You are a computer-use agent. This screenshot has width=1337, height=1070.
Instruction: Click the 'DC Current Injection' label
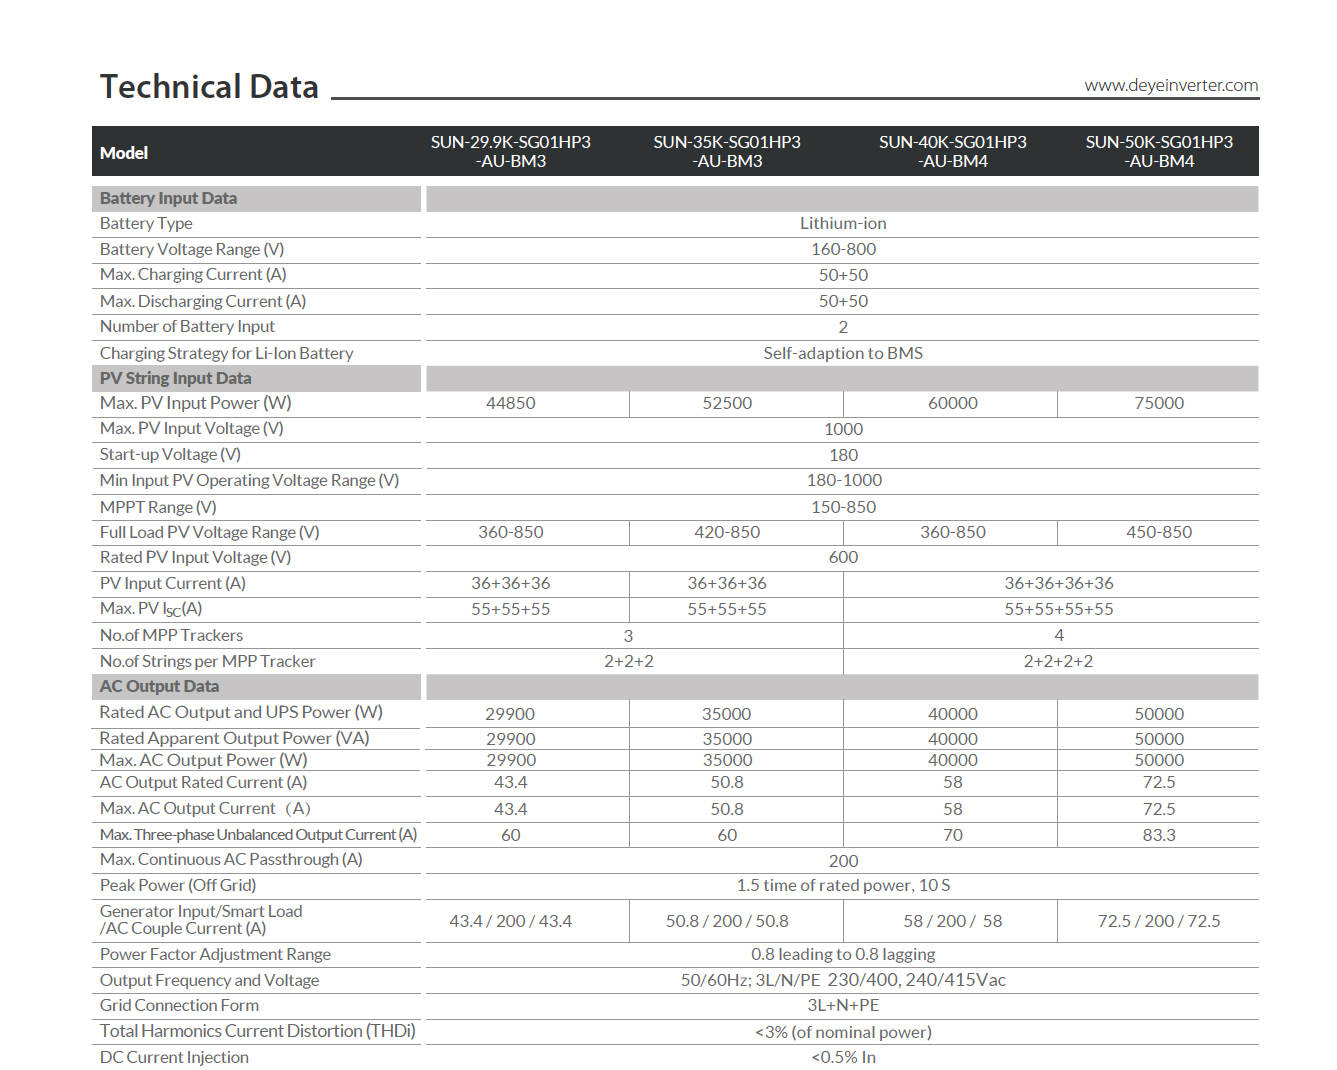click(x=174, y=1058)
